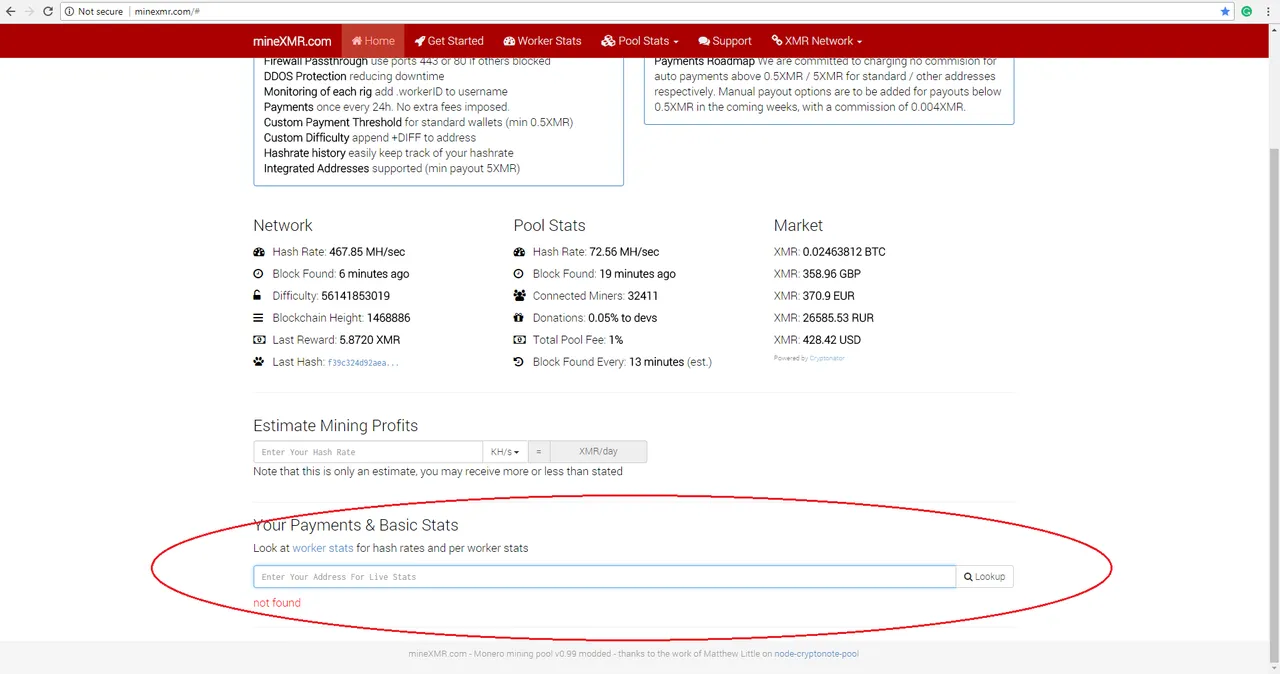
Task: Click the Block Found Every history icon
Action: [x=519, y=362]
